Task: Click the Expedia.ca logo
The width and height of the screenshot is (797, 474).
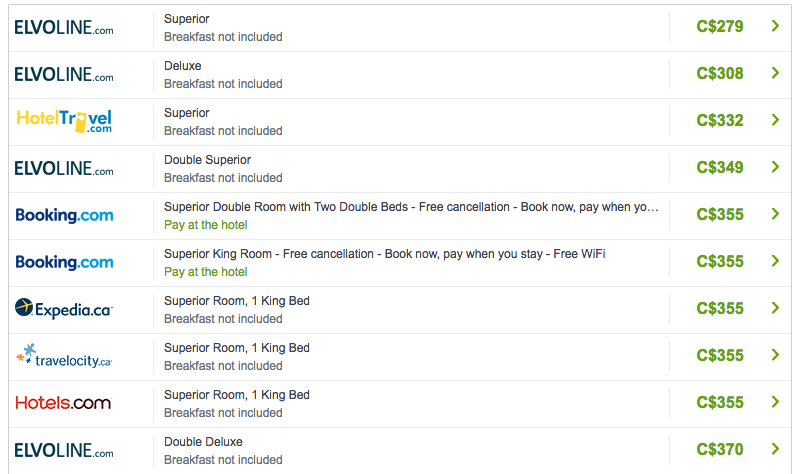Action: [64, 309]
